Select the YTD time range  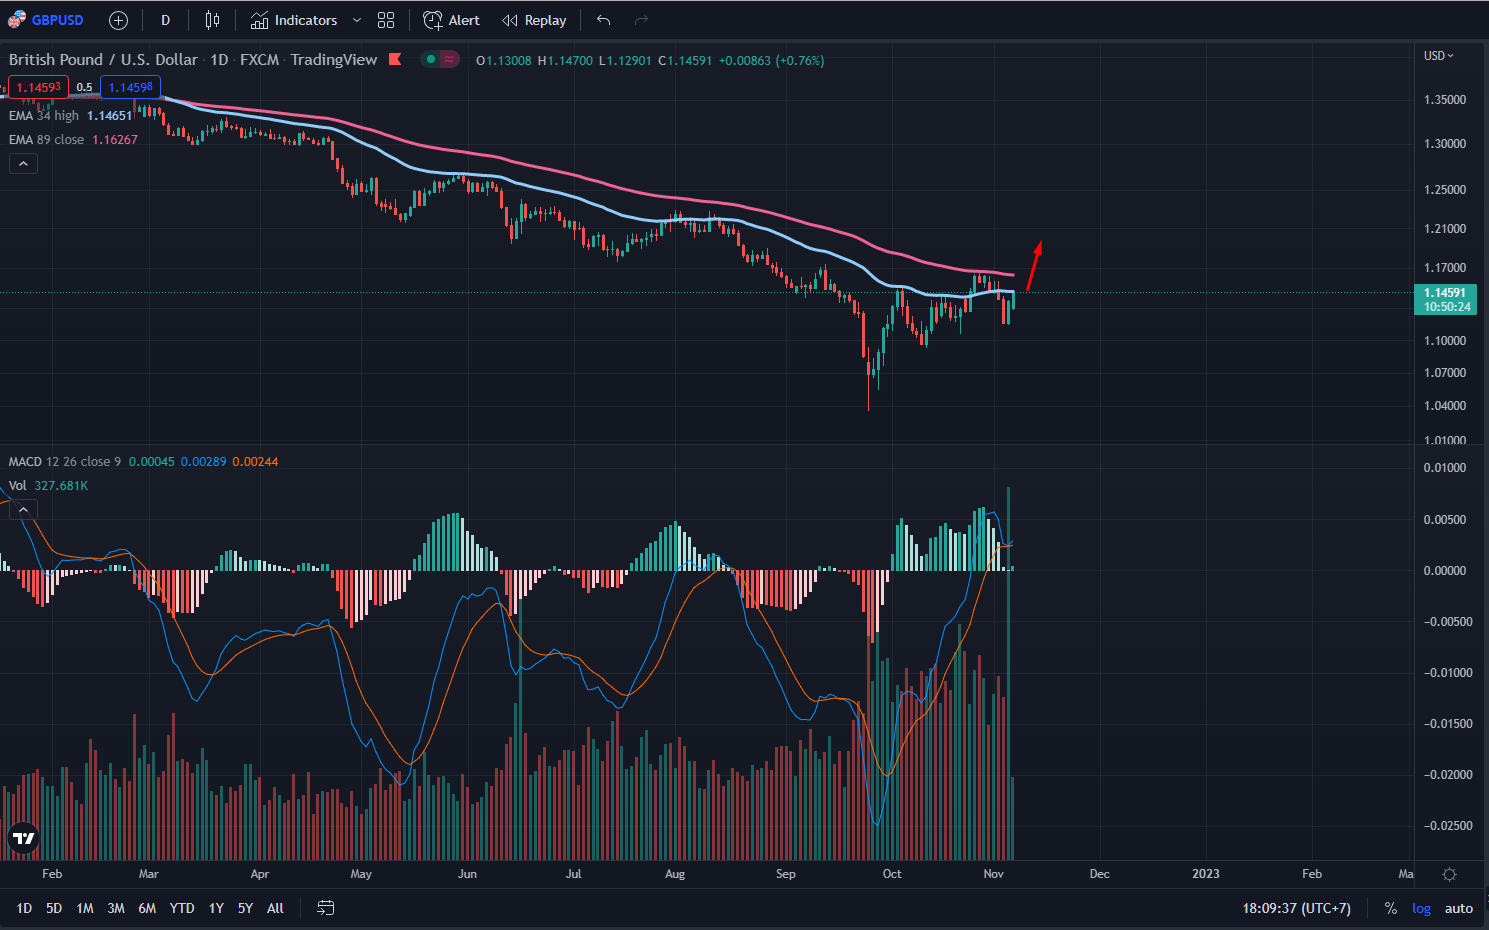[181, 908]
